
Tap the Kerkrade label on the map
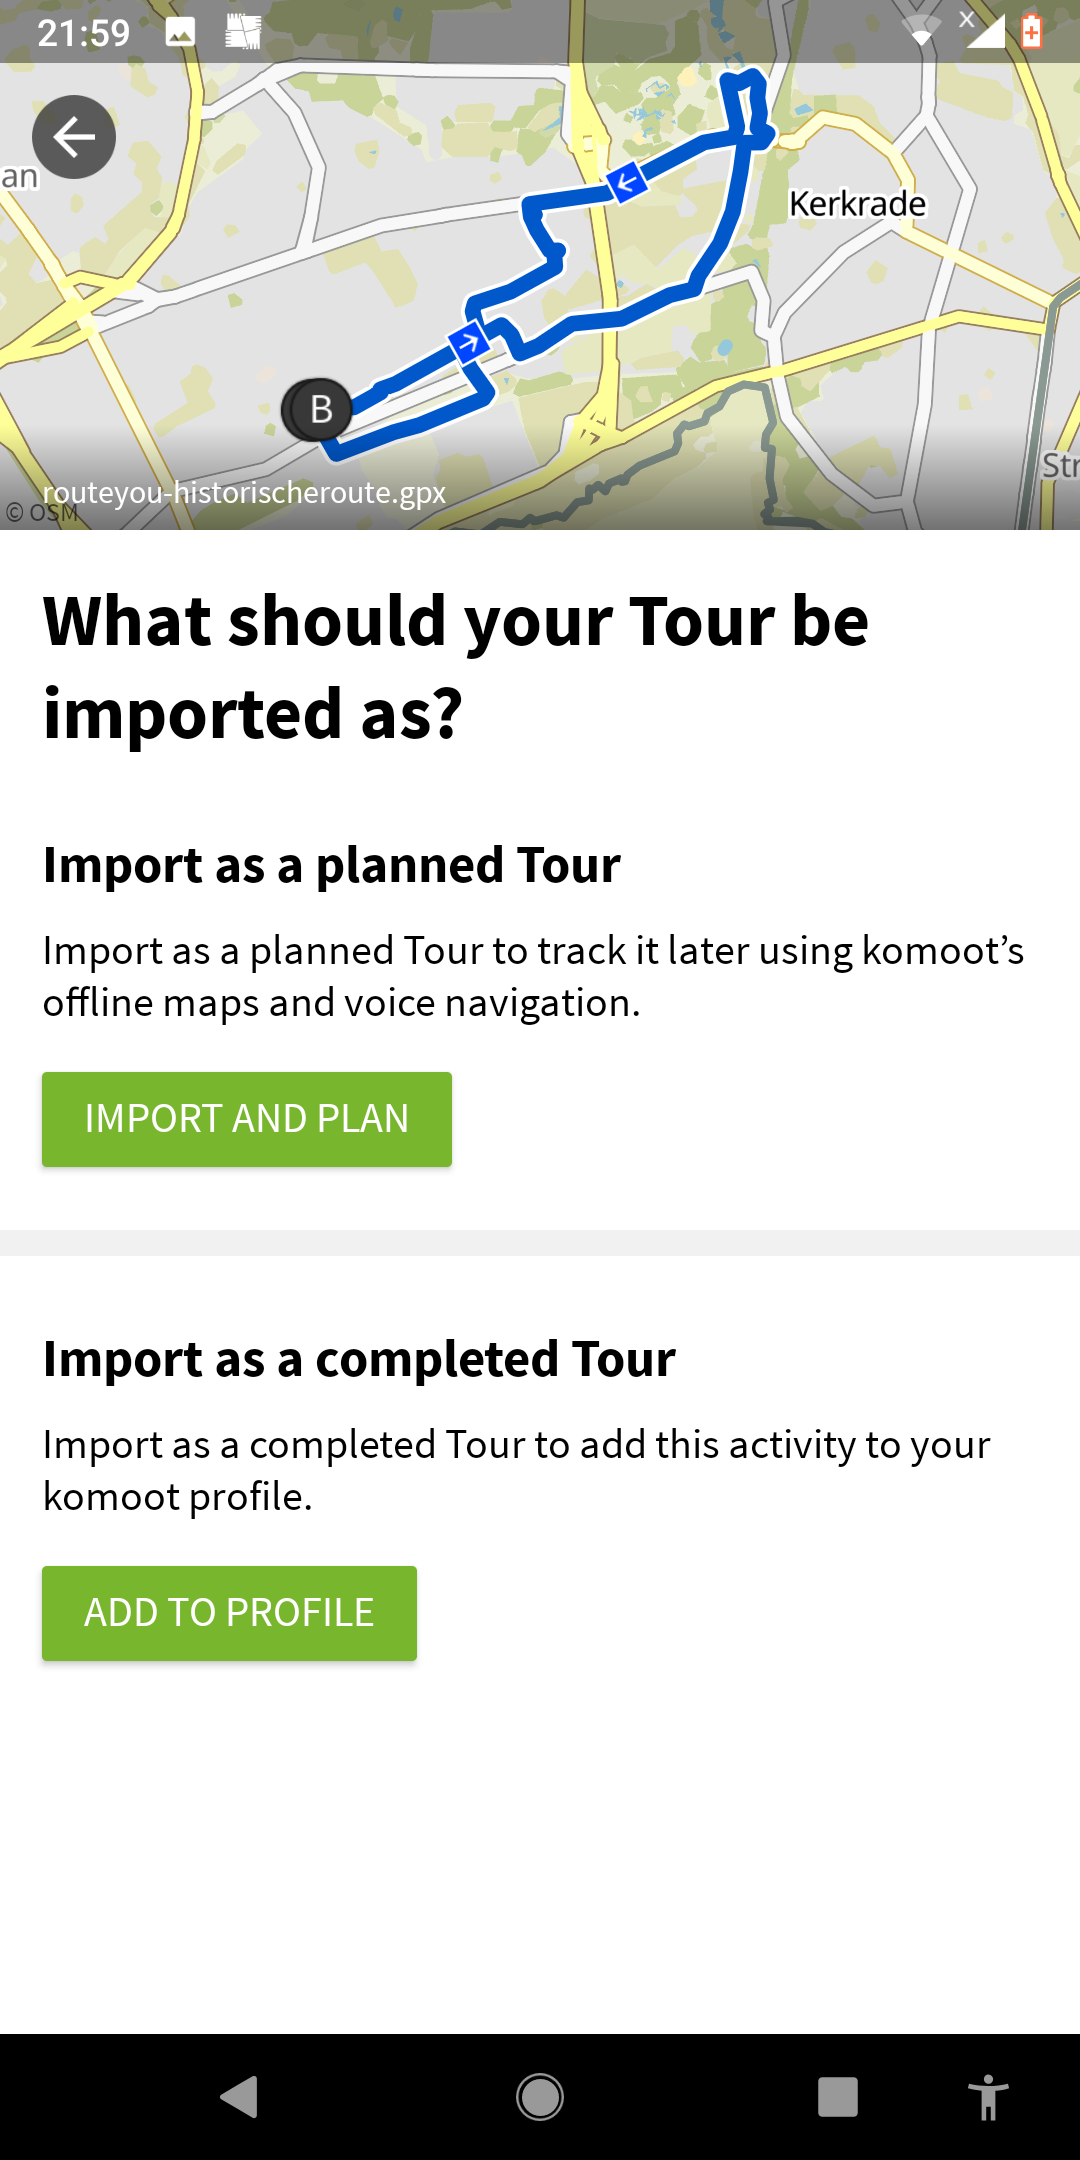[x=857, y=204]
